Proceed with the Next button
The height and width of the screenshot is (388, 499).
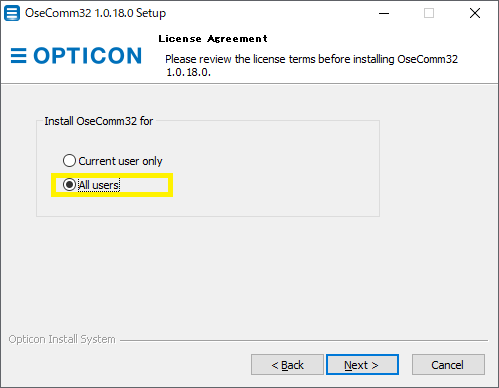pos(362,365)
